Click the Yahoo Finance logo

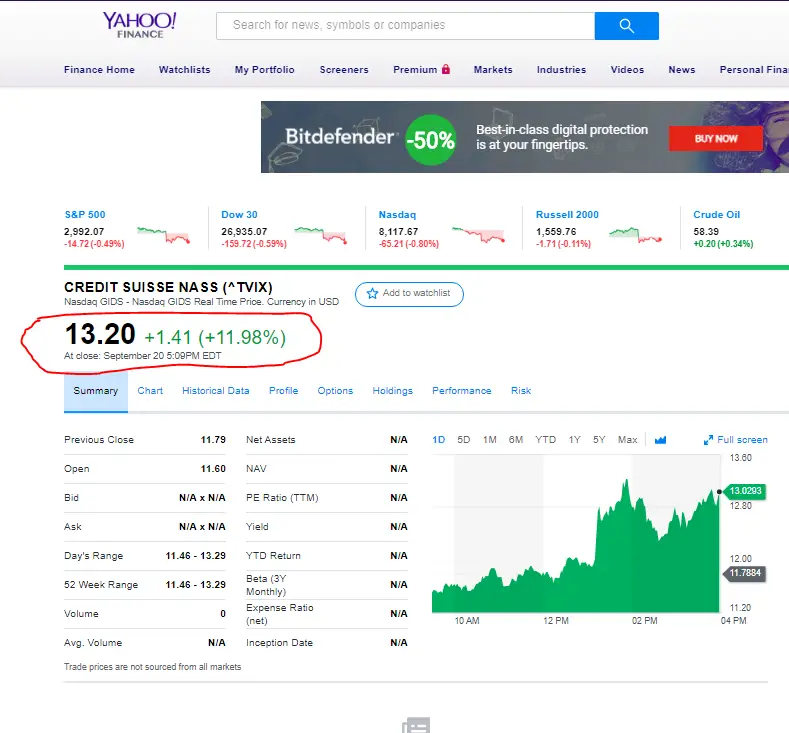coord(139,25)
